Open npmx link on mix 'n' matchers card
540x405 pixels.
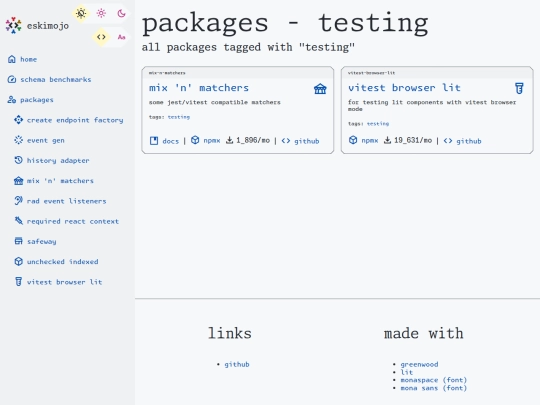point(211,141)
